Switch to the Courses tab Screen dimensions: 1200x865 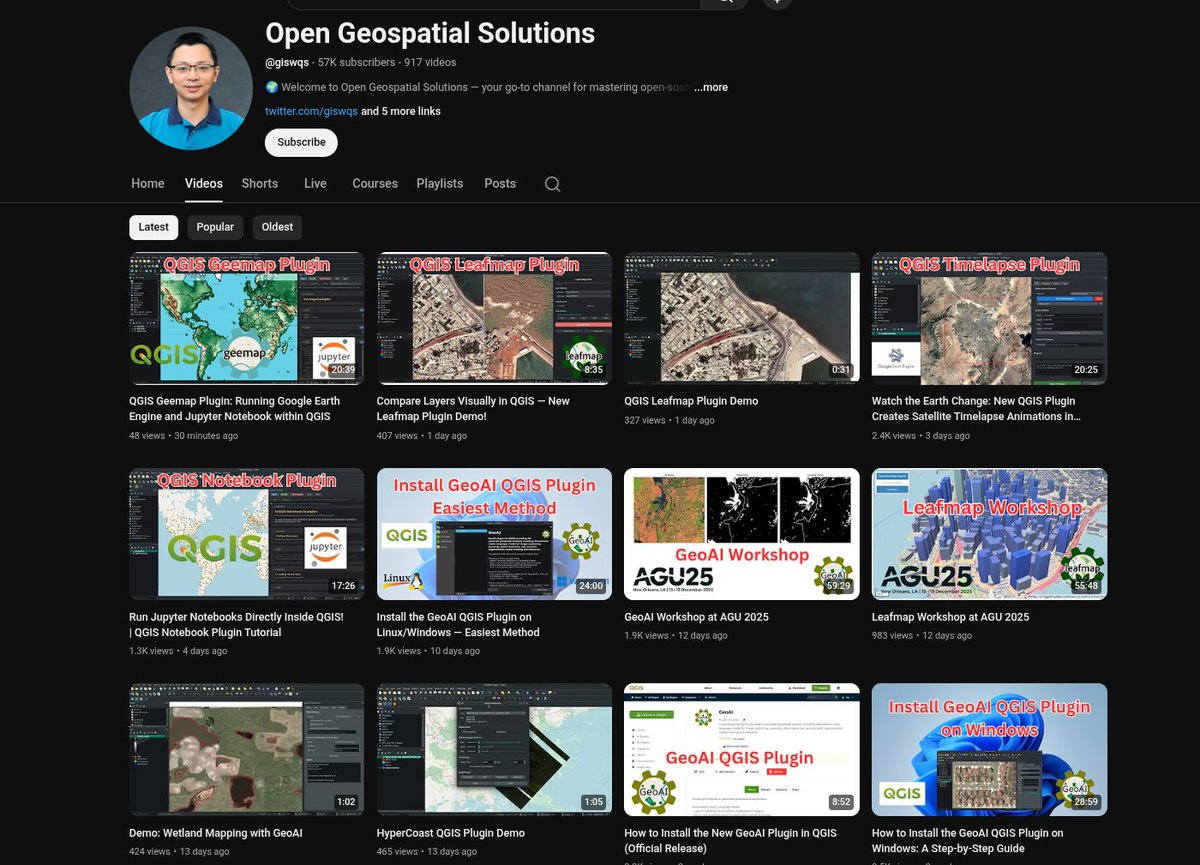(375, 183)
